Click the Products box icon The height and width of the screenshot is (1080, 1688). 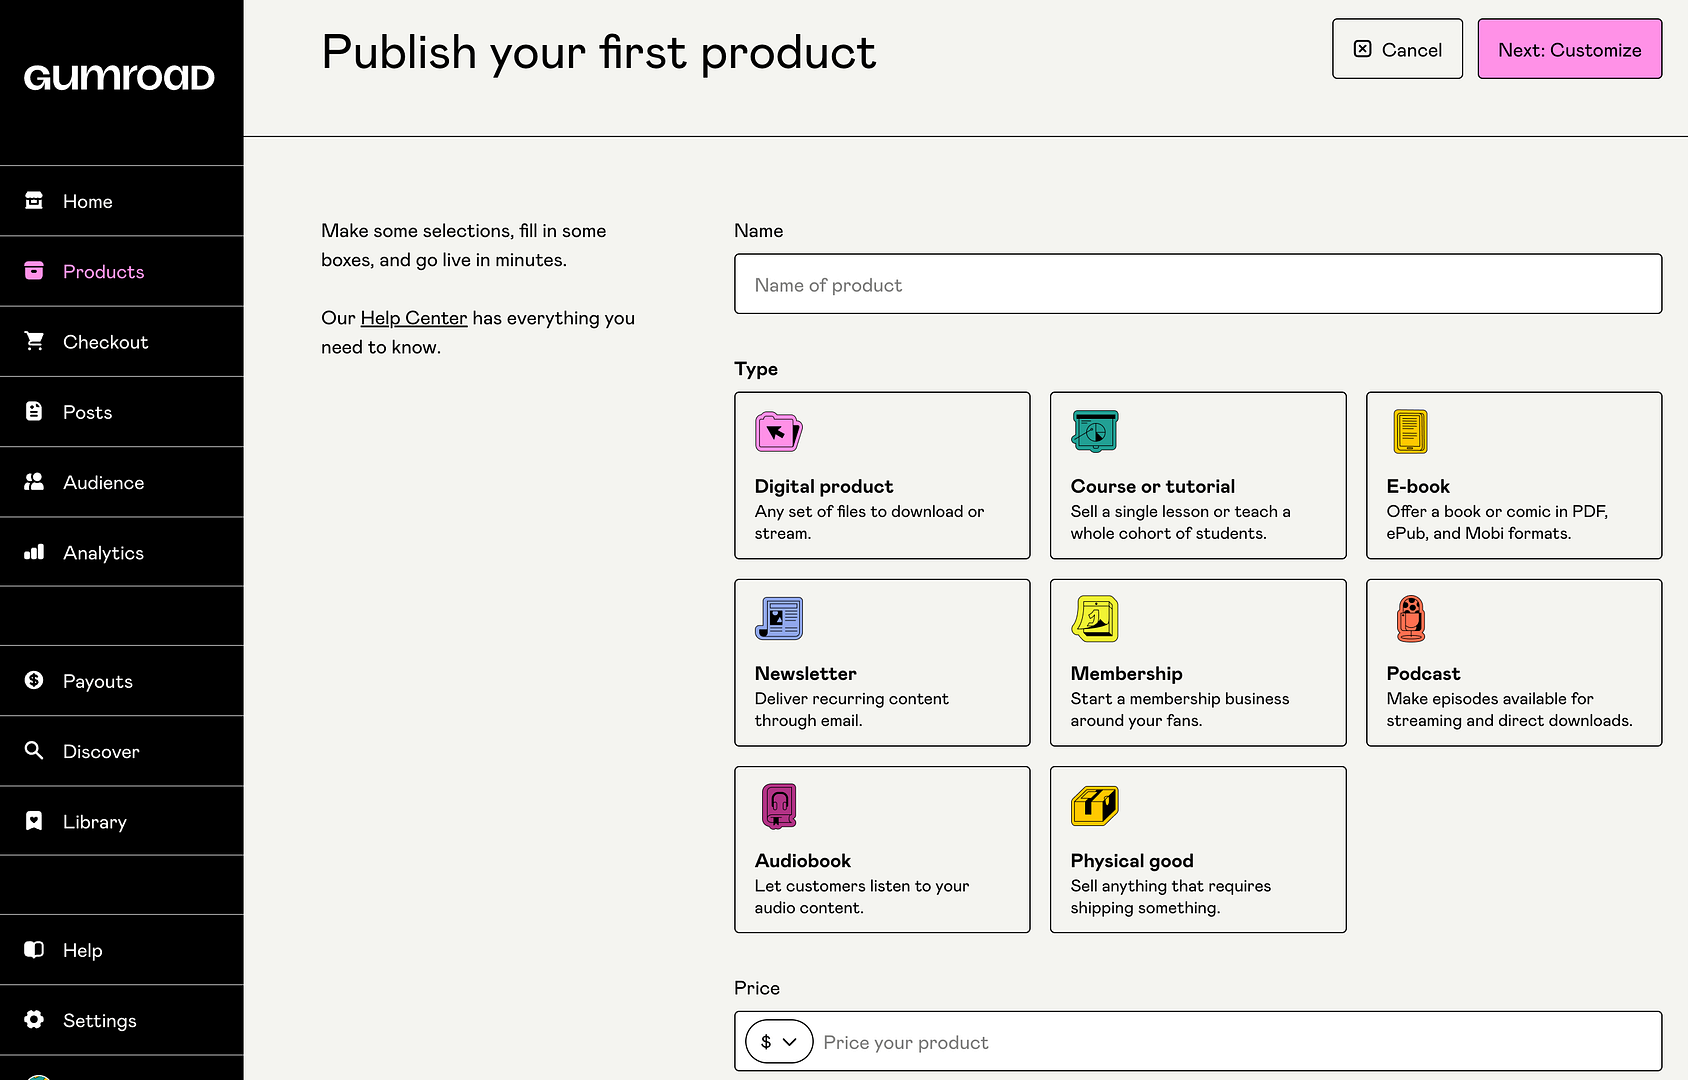click(x=34, y=271)
